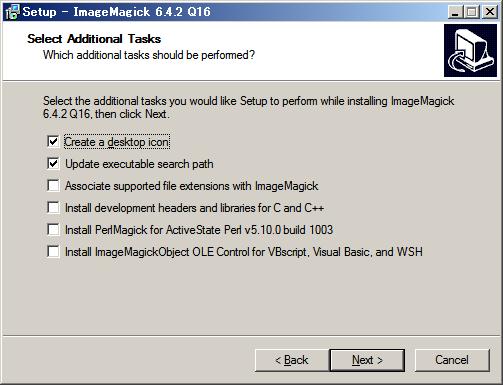Image resolution: width=503 pixels, height=385 pixels.
Task: Proceed by clicking Next
Action: (x=367, y=360)
